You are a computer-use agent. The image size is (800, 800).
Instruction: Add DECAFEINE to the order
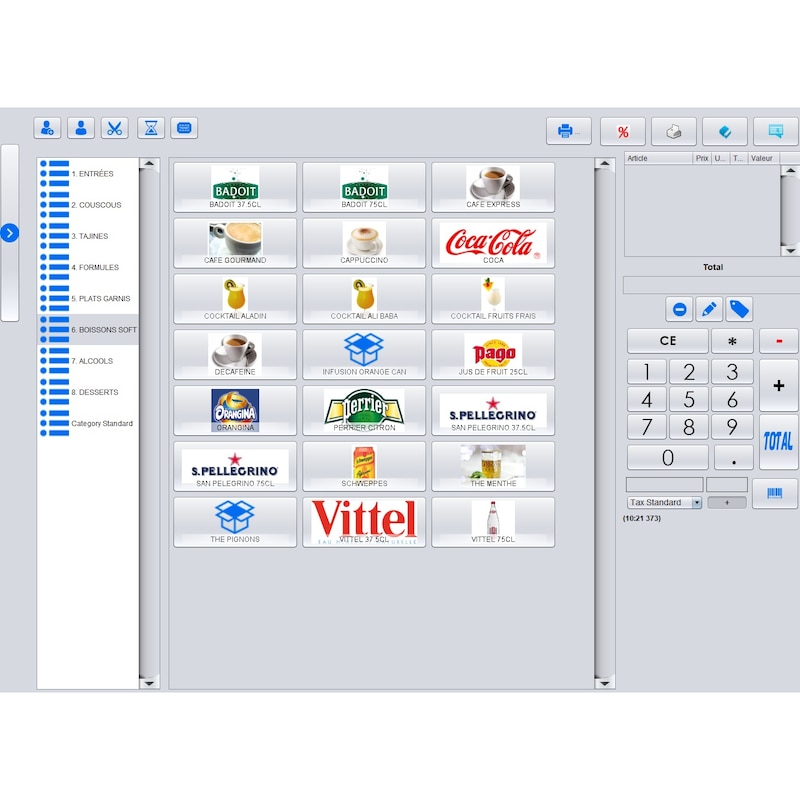click(235, 355)
